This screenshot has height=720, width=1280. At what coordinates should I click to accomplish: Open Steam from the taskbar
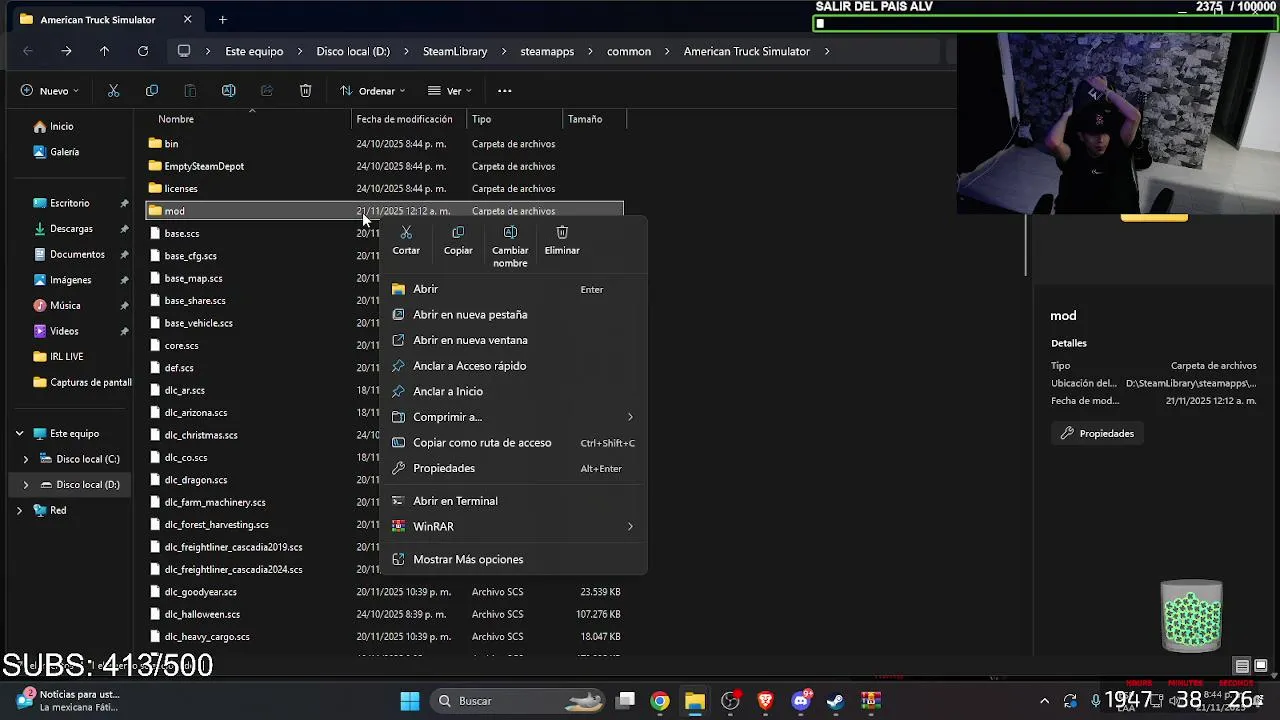point(835,701)
